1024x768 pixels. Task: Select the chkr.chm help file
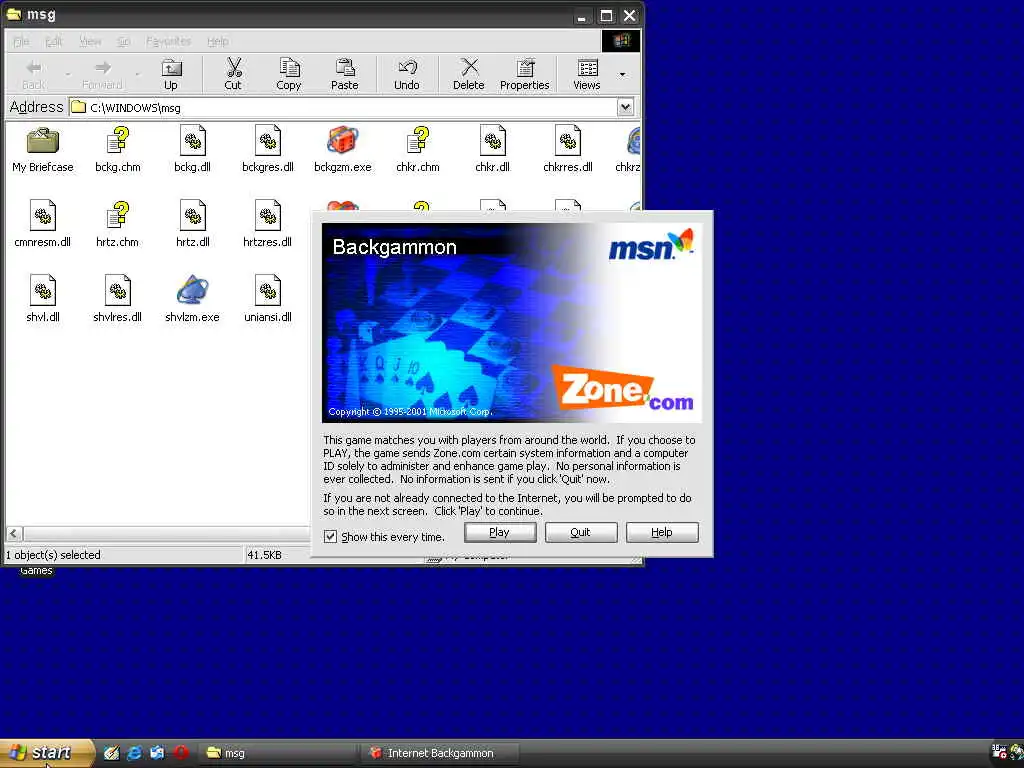[418, 150]
